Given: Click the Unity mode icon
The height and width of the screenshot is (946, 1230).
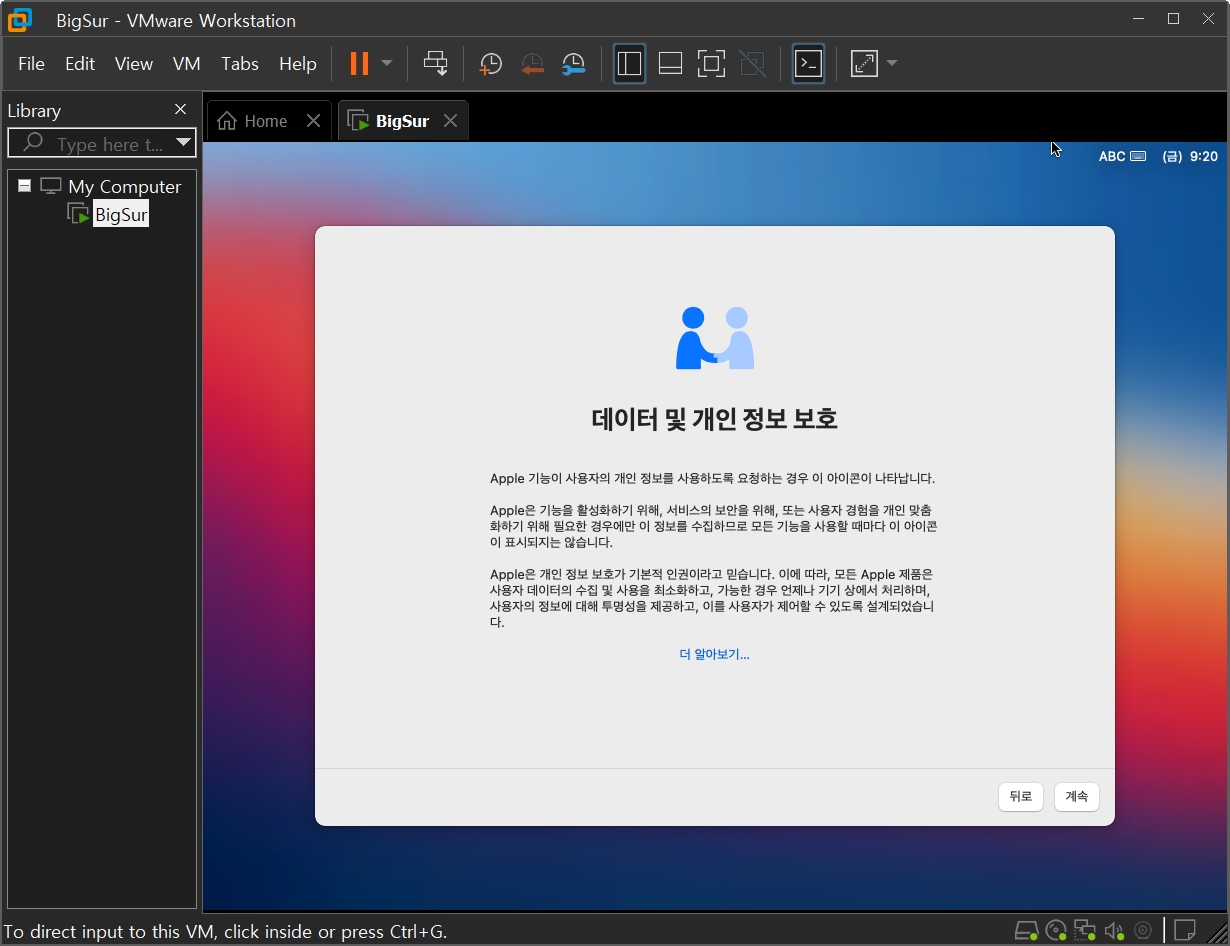Looking at the screenshot, I should (x=752, y=63).
